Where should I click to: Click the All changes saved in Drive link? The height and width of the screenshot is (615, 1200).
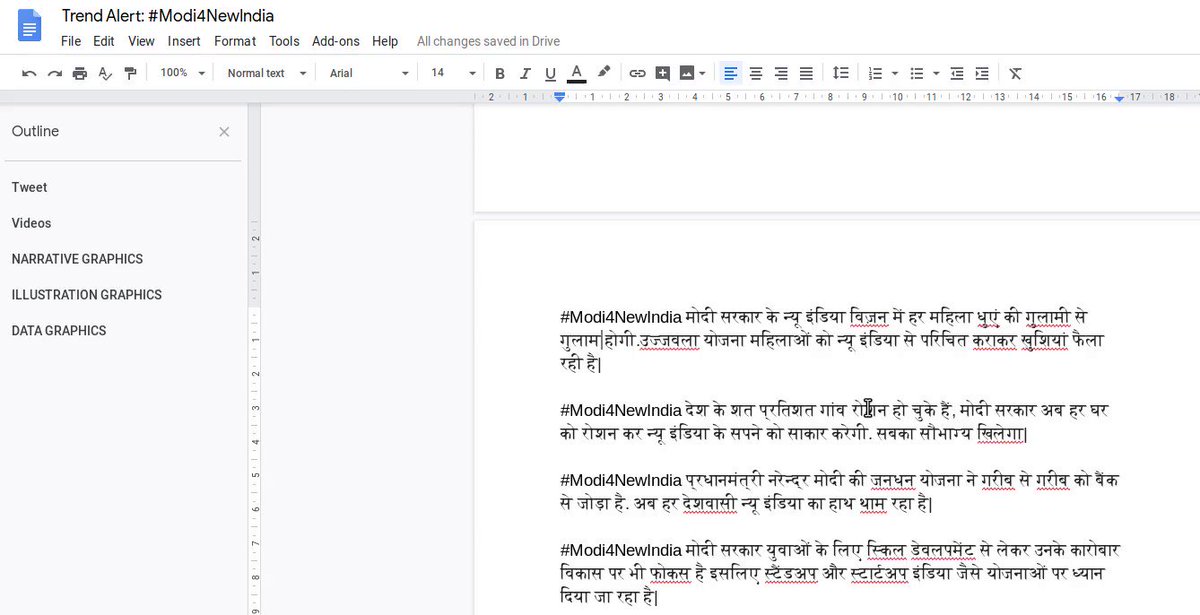point(488,41)
